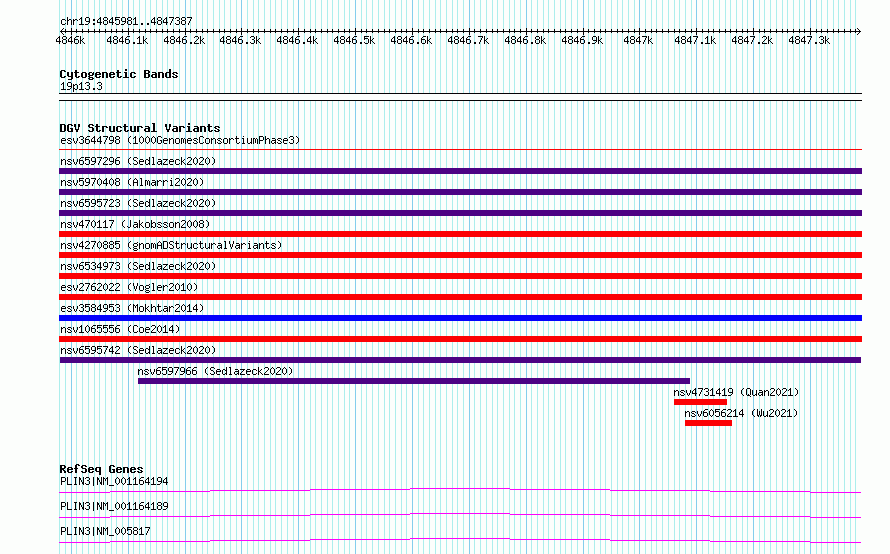Select variant label nsv470117 (Jakobsson2008)
The image size is (890, 554).
point(135,224)
